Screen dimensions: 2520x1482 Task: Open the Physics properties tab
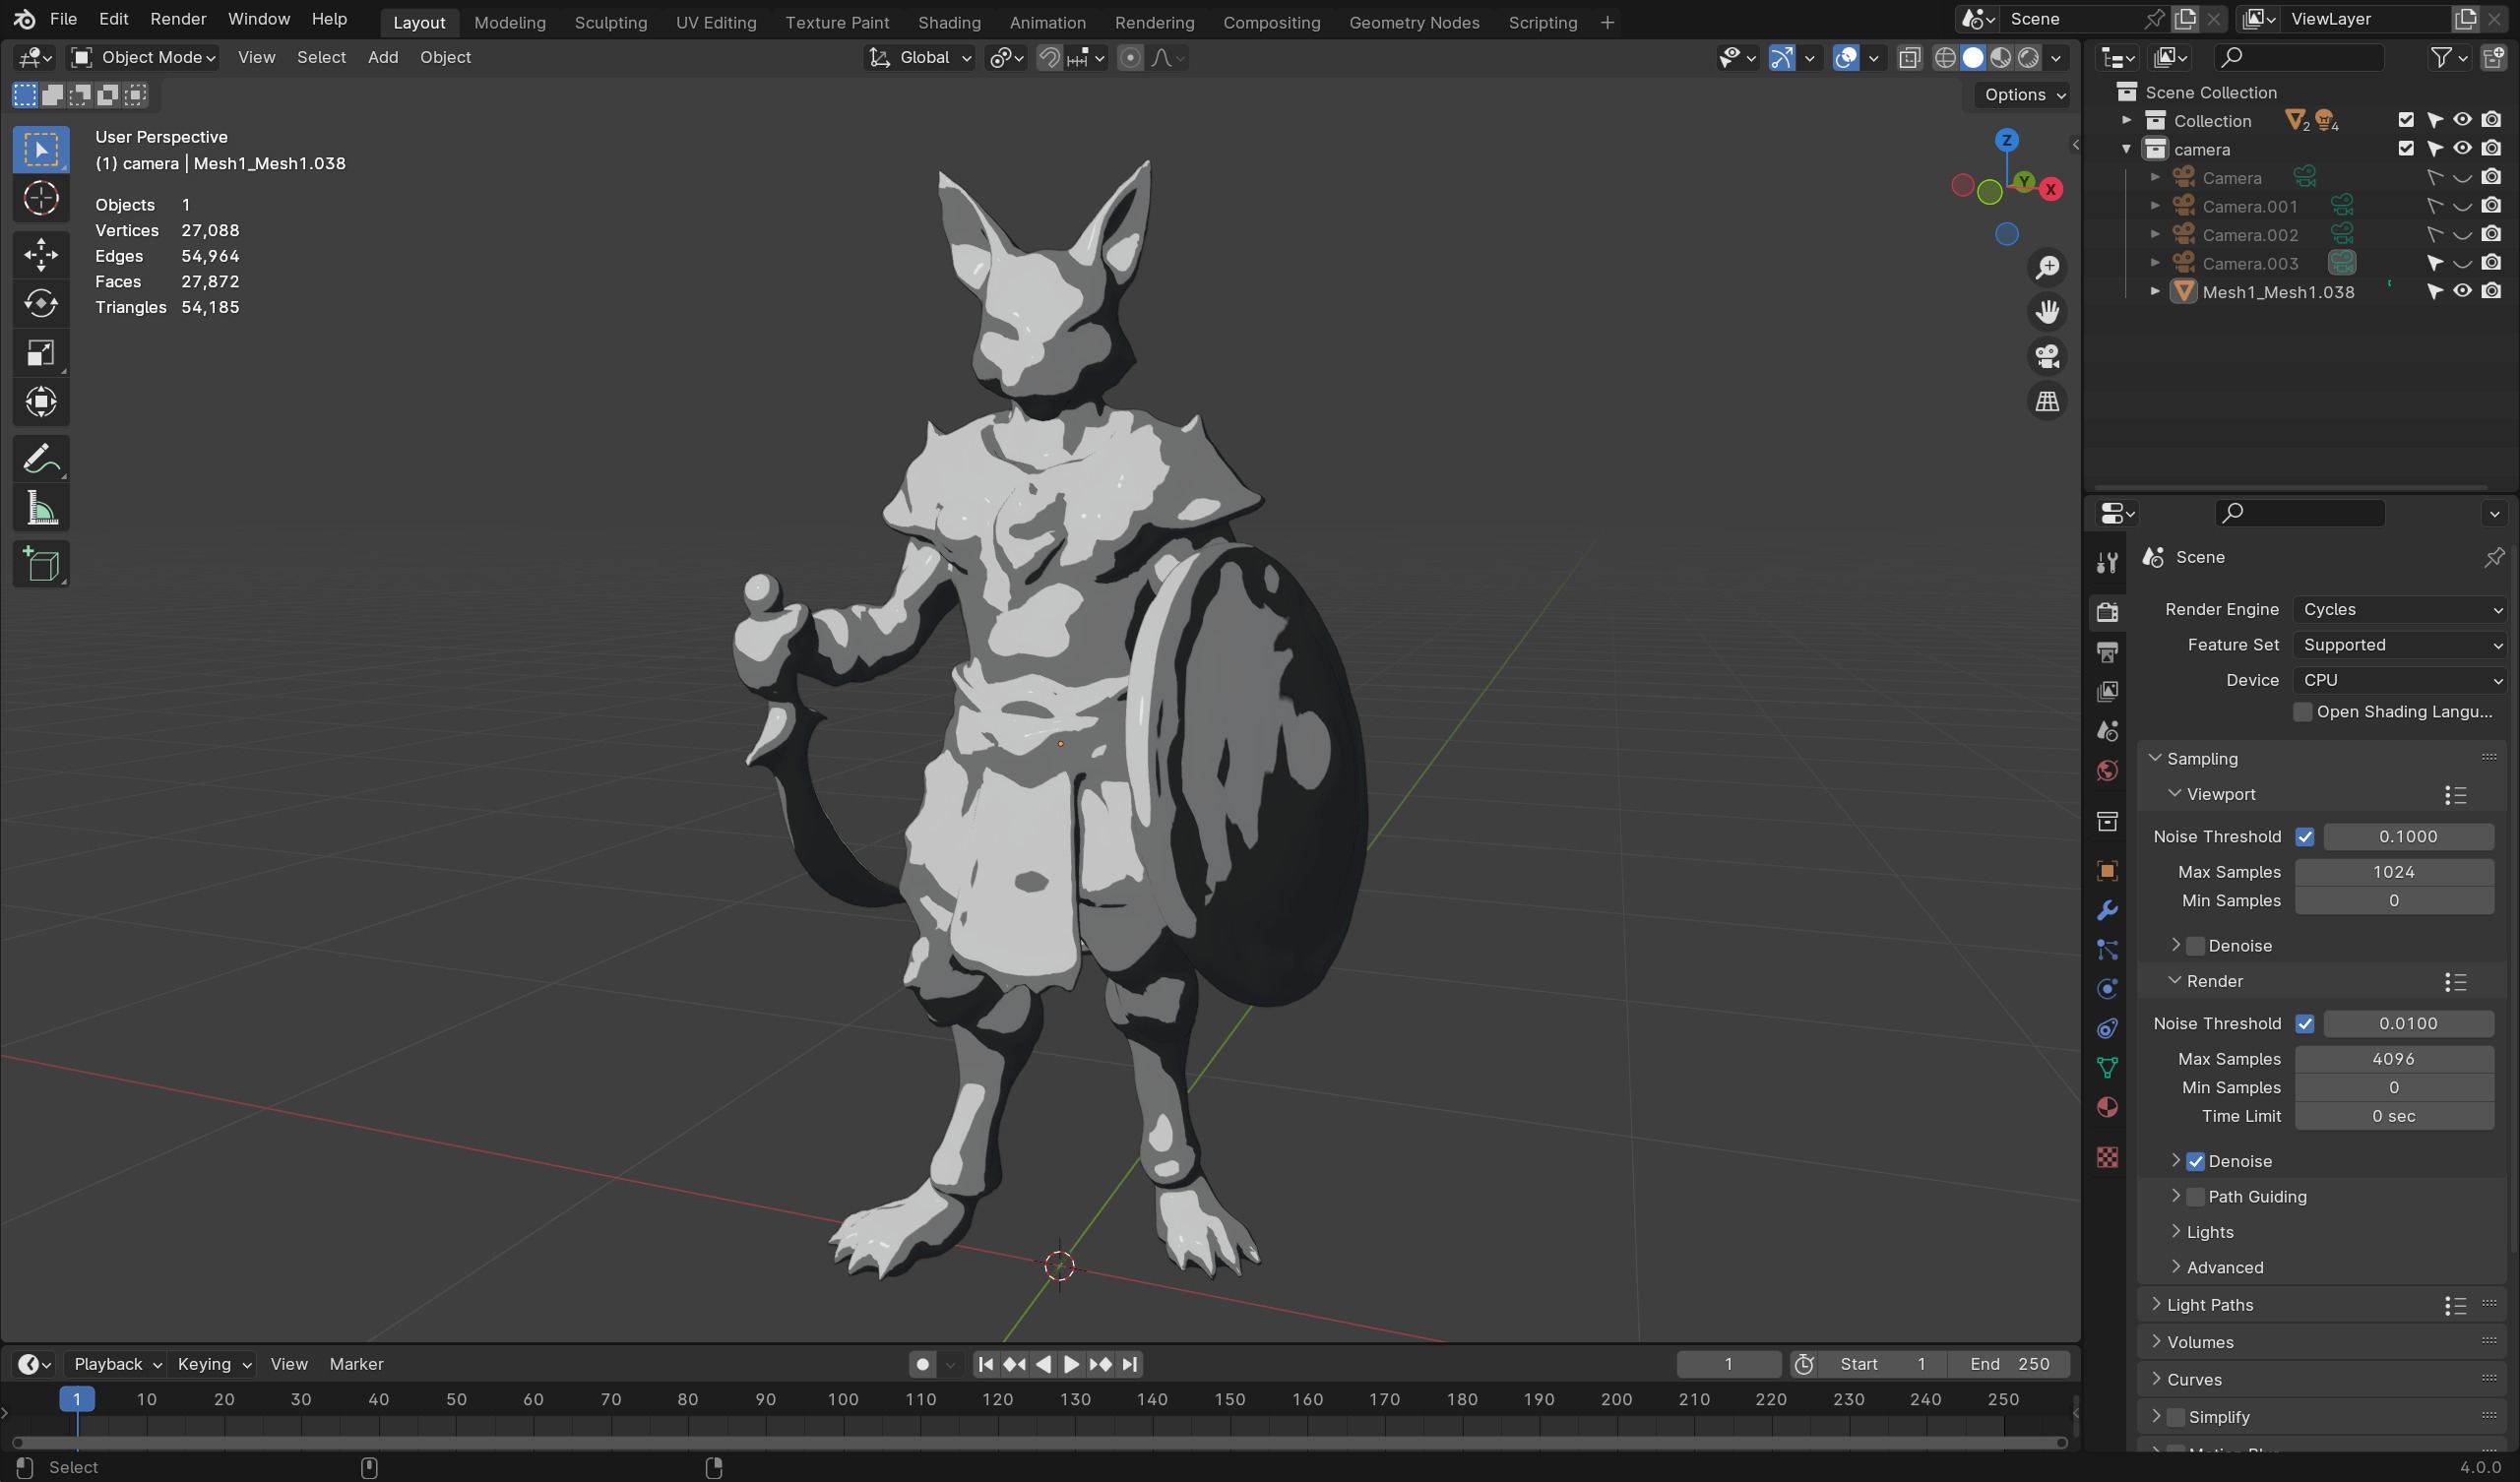pos(2107,989)
